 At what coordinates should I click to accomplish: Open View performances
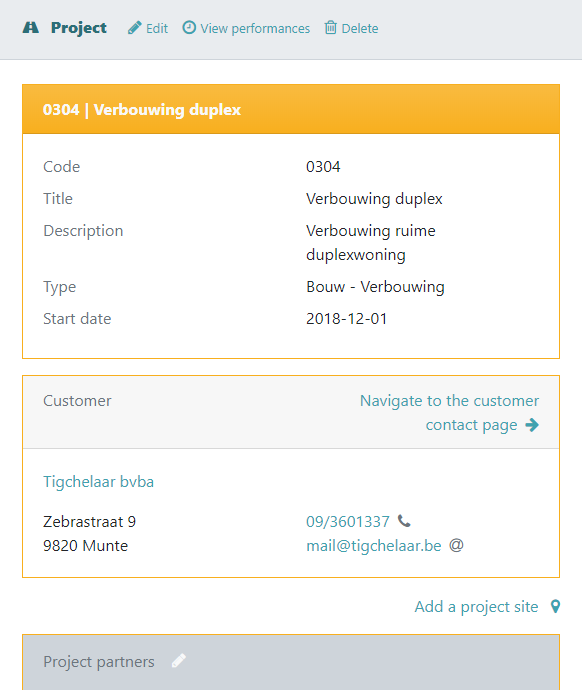246,28
